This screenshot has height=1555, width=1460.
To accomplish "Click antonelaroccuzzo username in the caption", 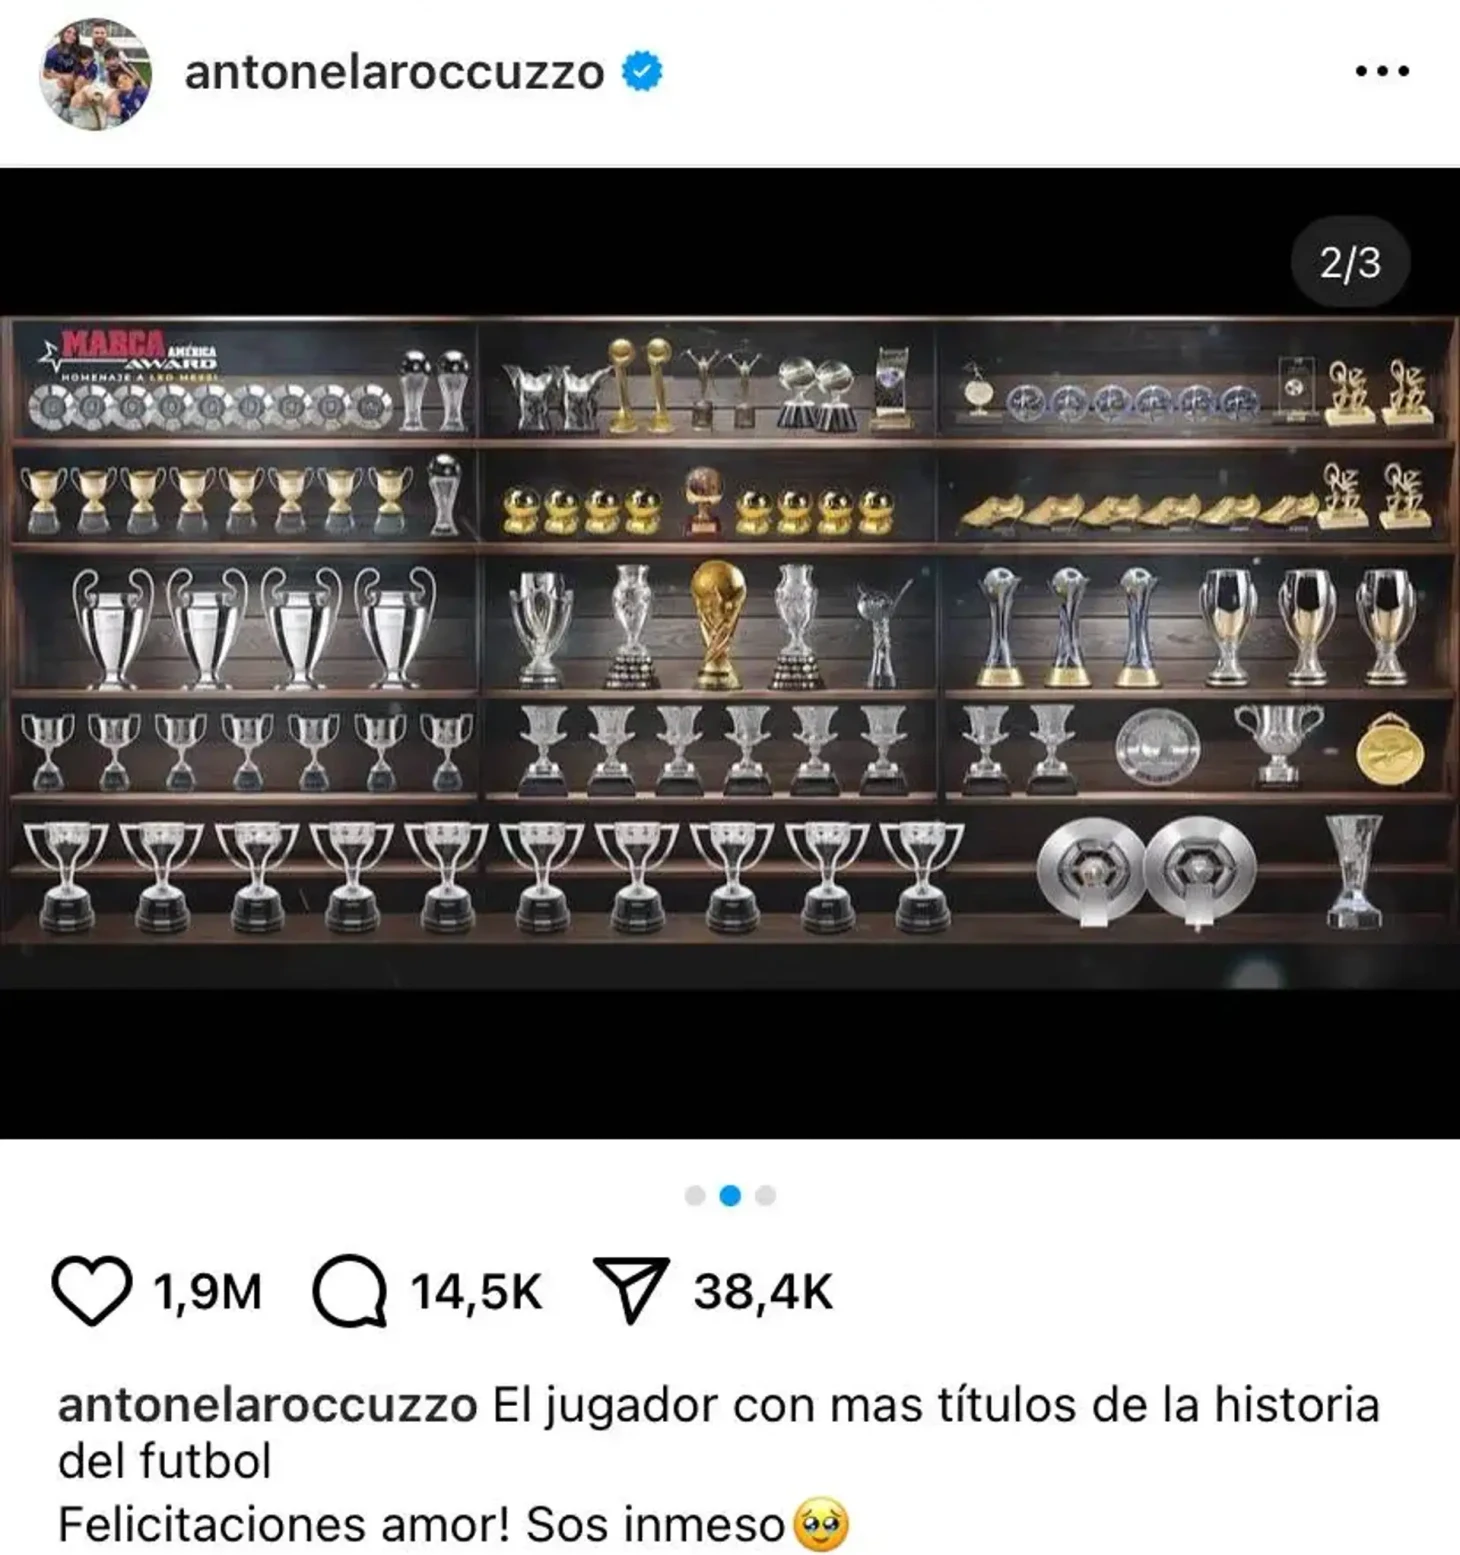I will click(x=267, y=1405).
